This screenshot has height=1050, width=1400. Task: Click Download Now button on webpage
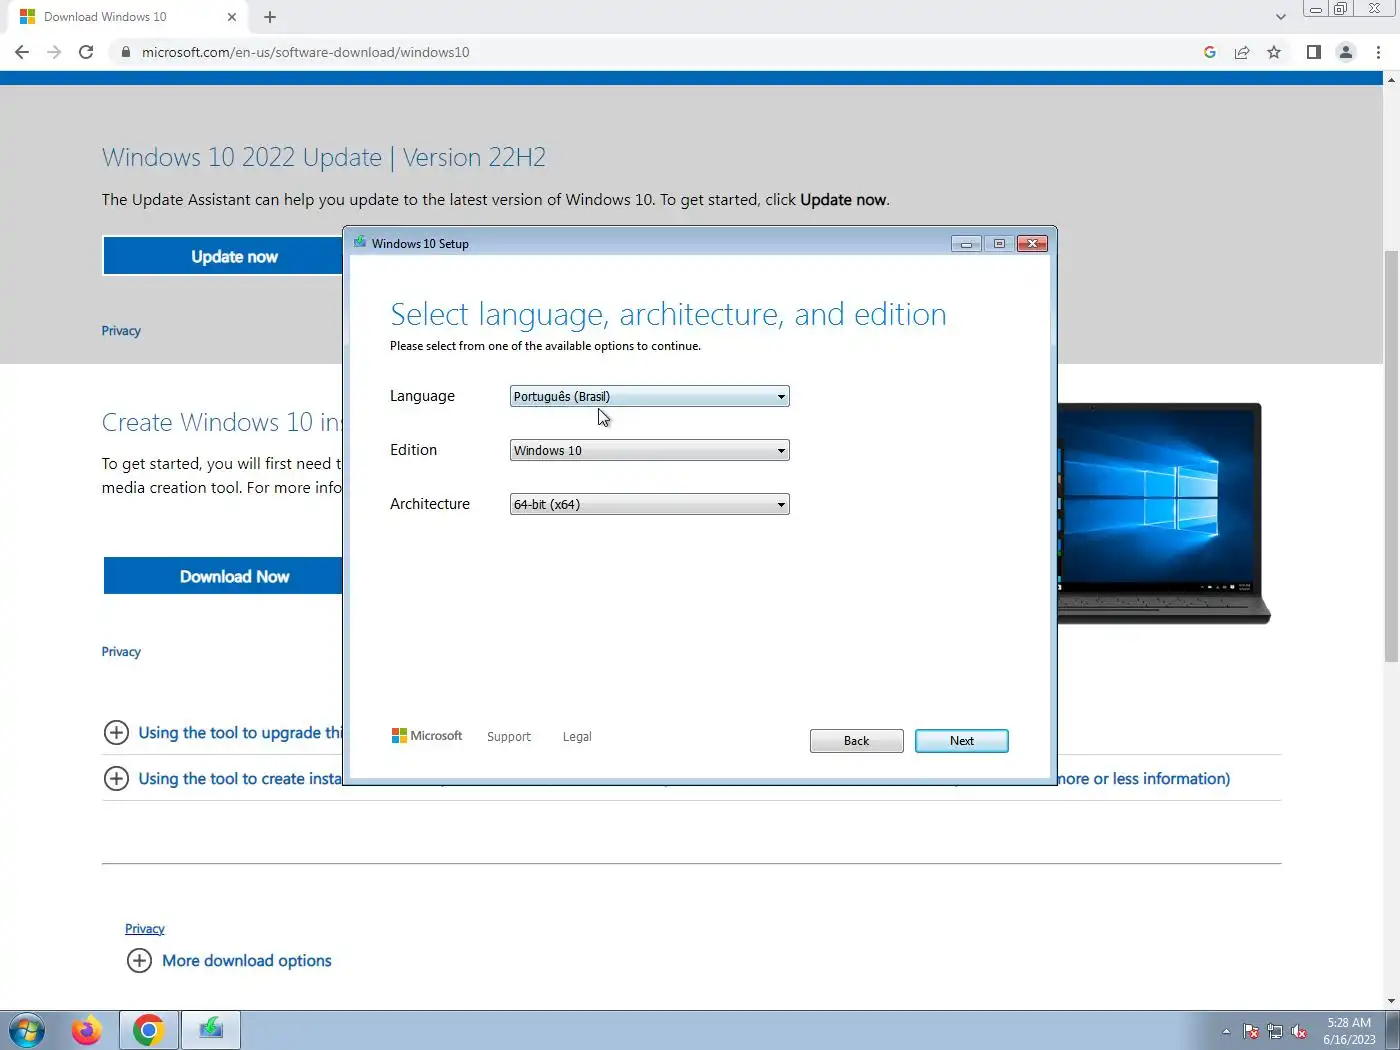(x=223, y=576)
